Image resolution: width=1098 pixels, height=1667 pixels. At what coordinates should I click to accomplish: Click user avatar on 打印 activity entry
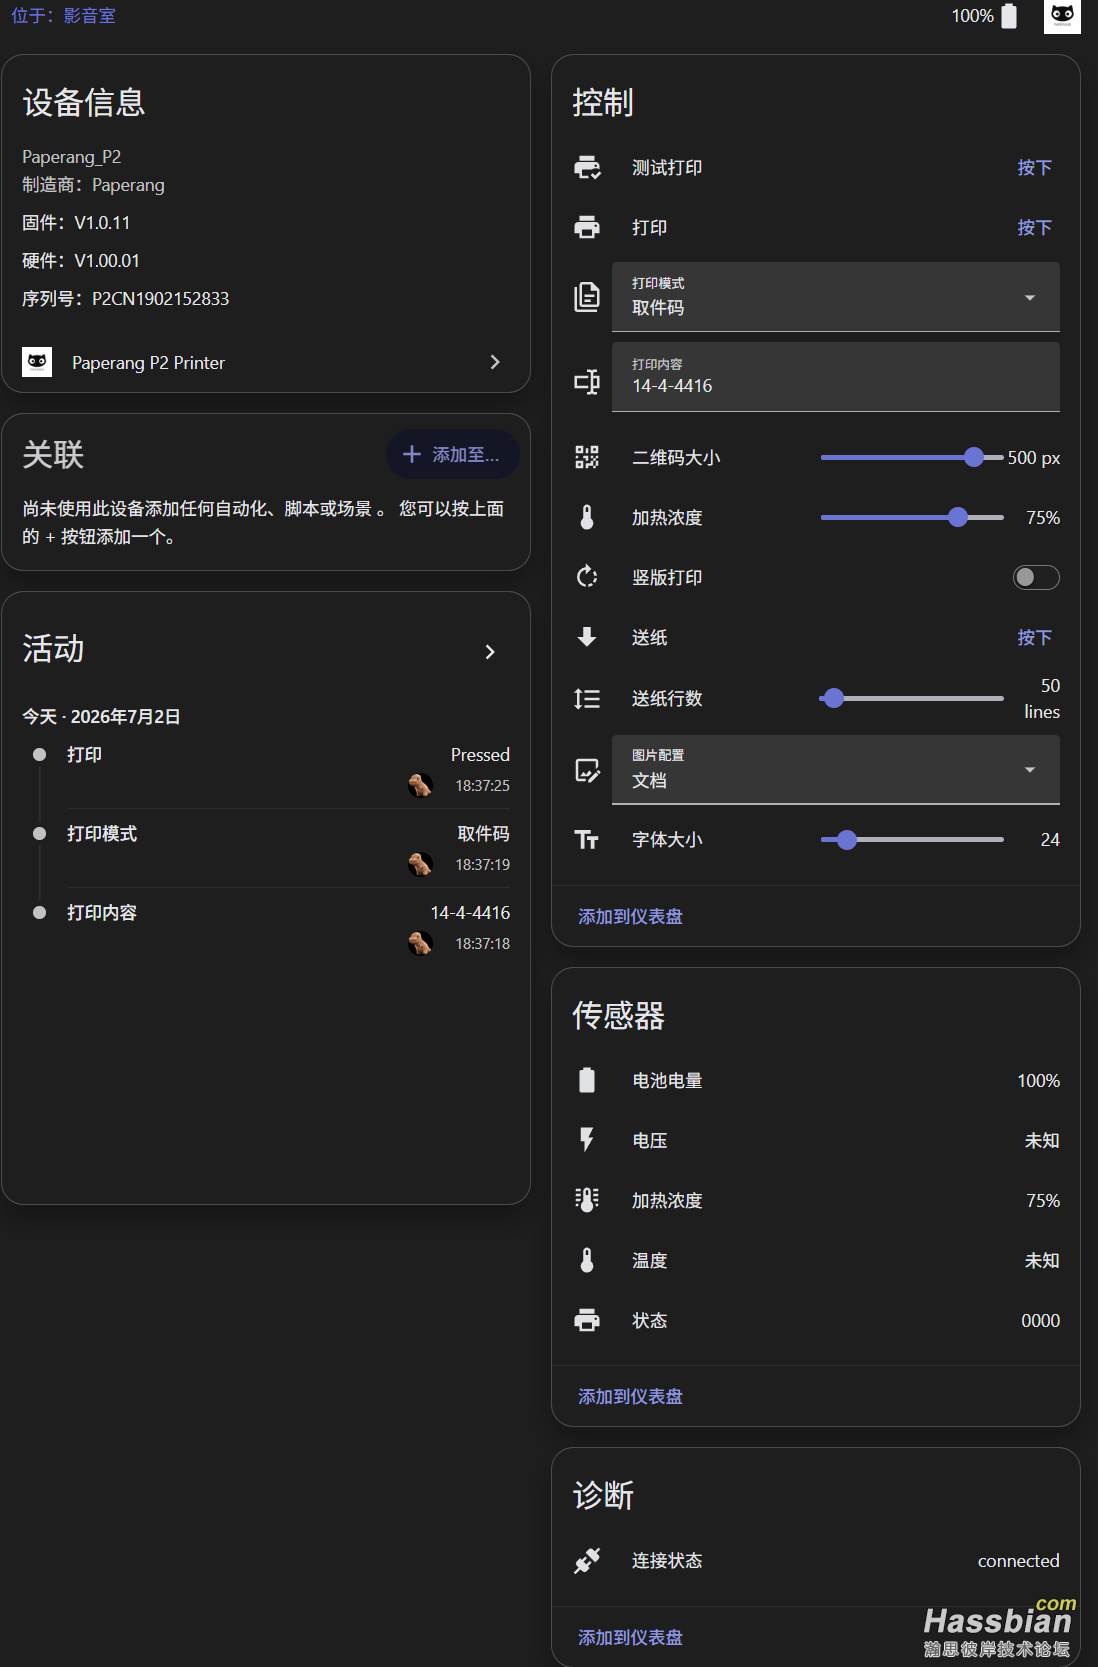(420, 785)
